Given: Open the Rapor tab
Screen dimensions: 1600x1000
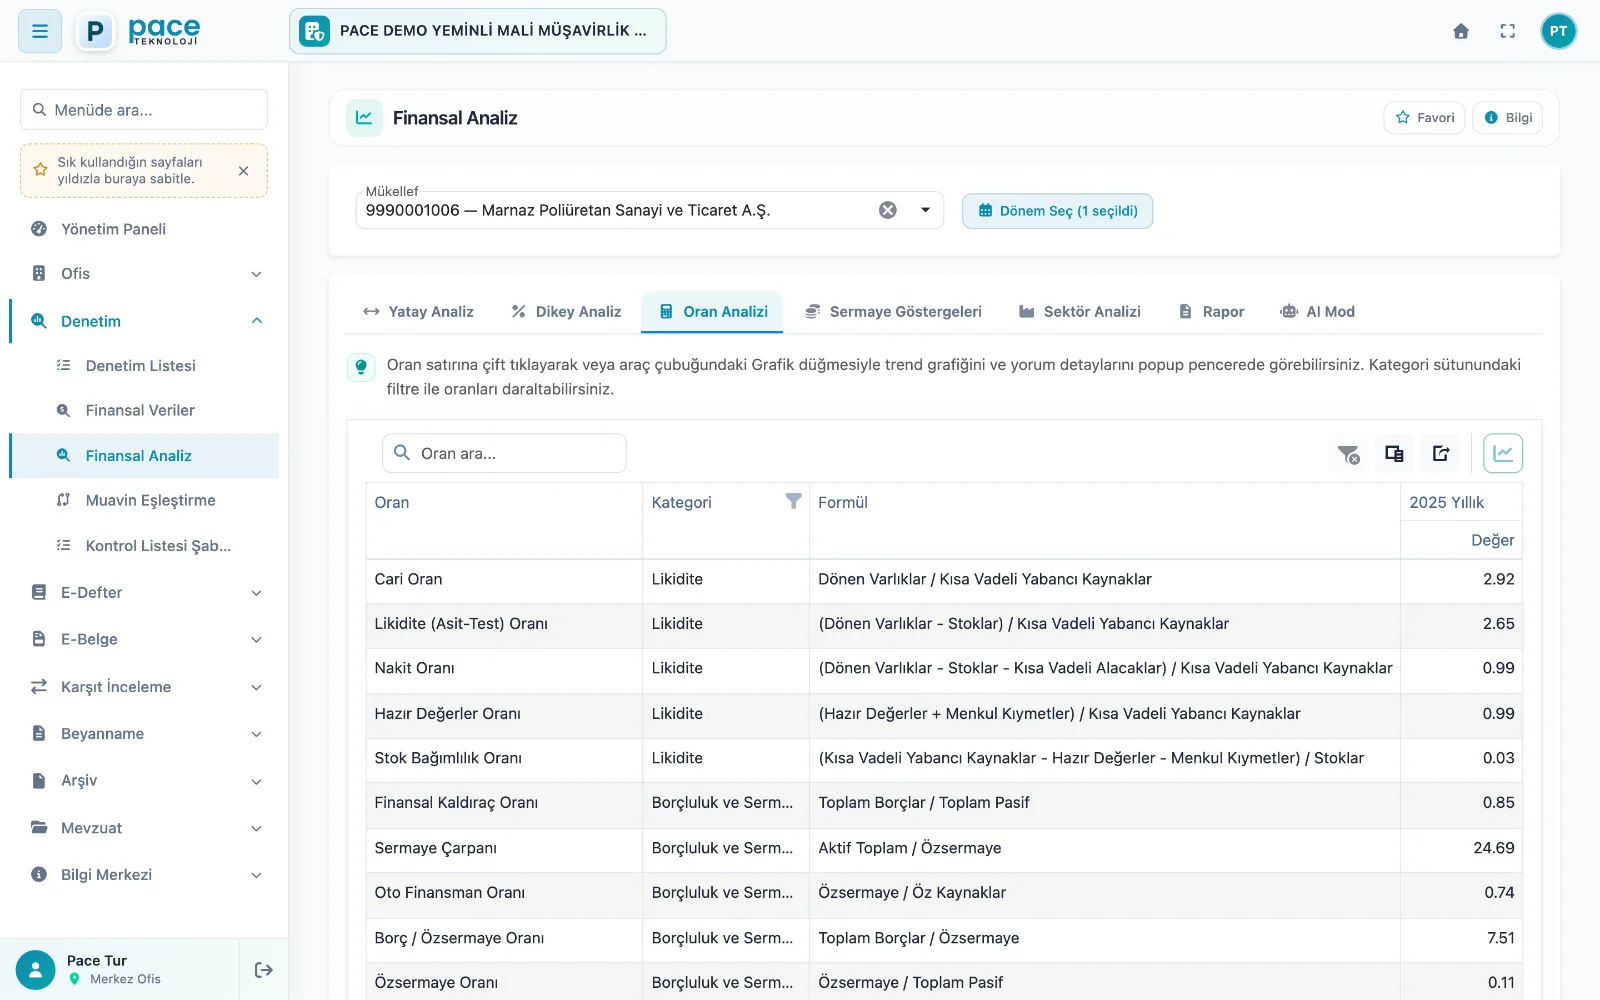Looking at the screenshot, I should (x=1212, y=312).
